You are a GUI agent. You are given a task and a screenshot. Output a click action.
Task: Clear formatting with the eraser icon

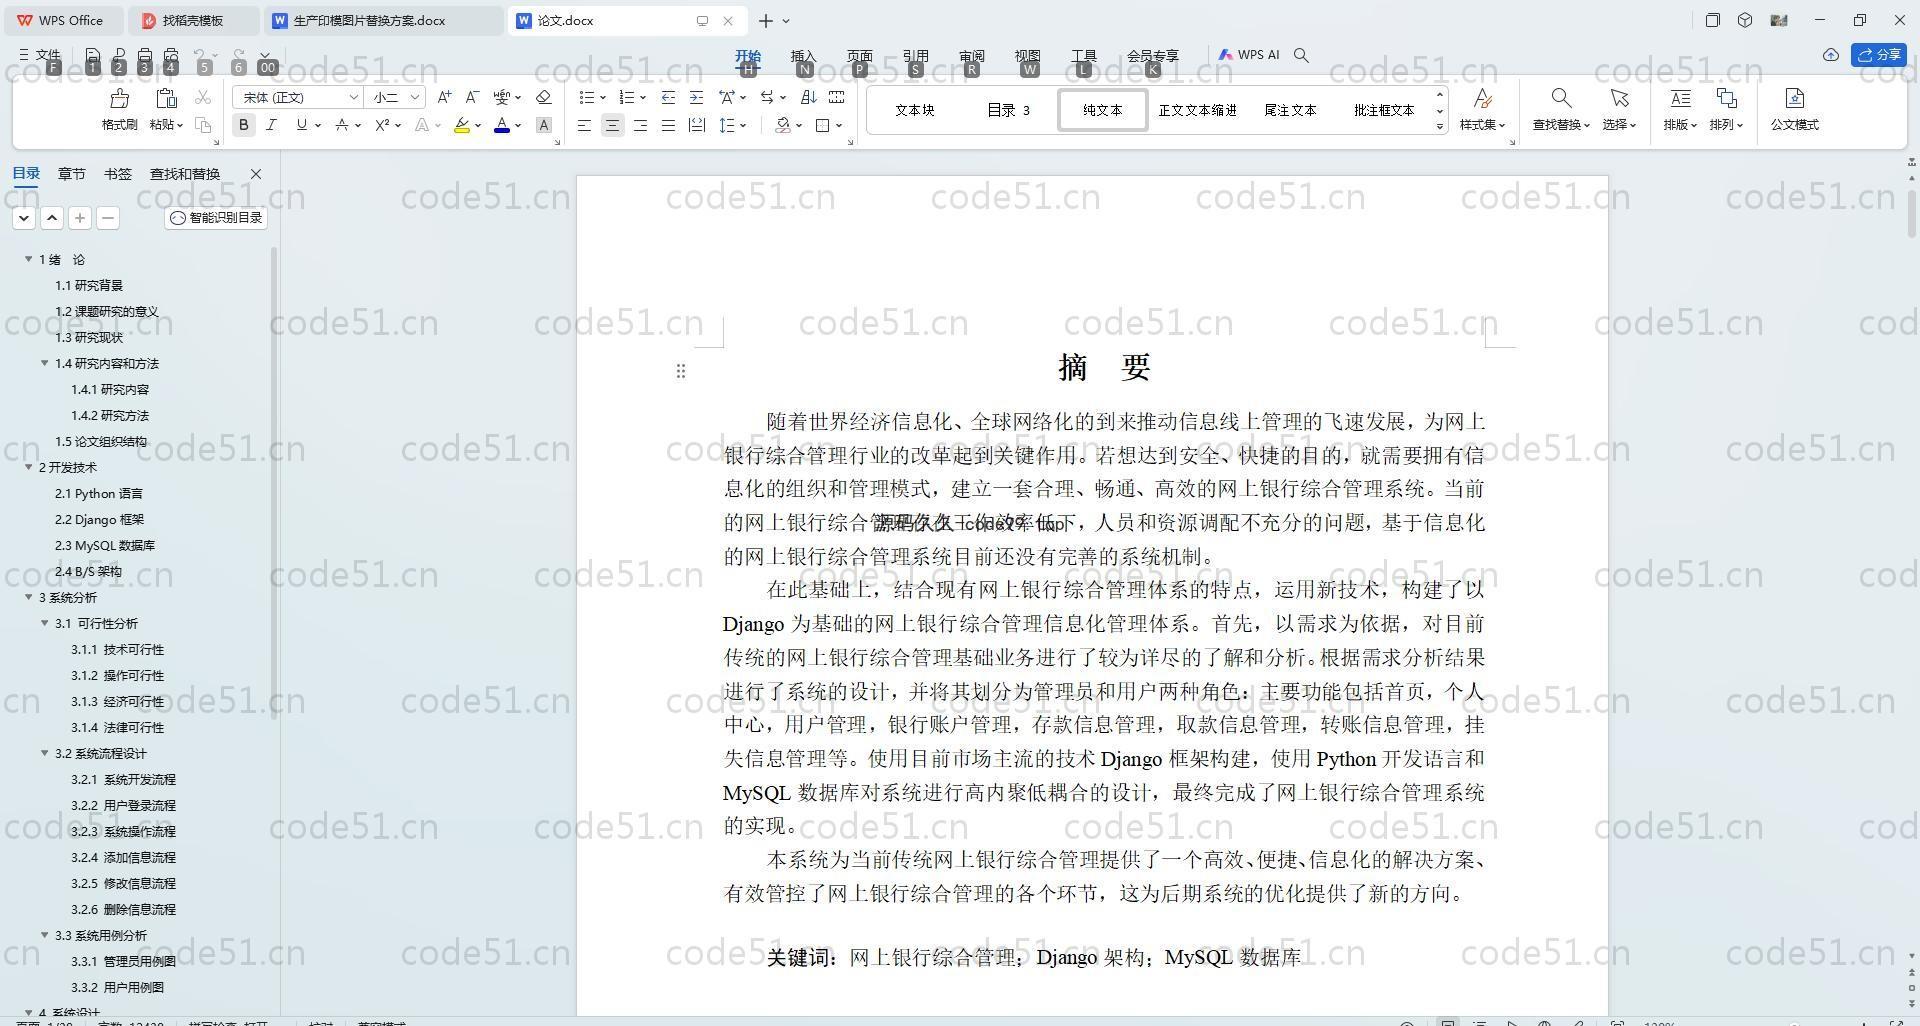pos(544,97)
